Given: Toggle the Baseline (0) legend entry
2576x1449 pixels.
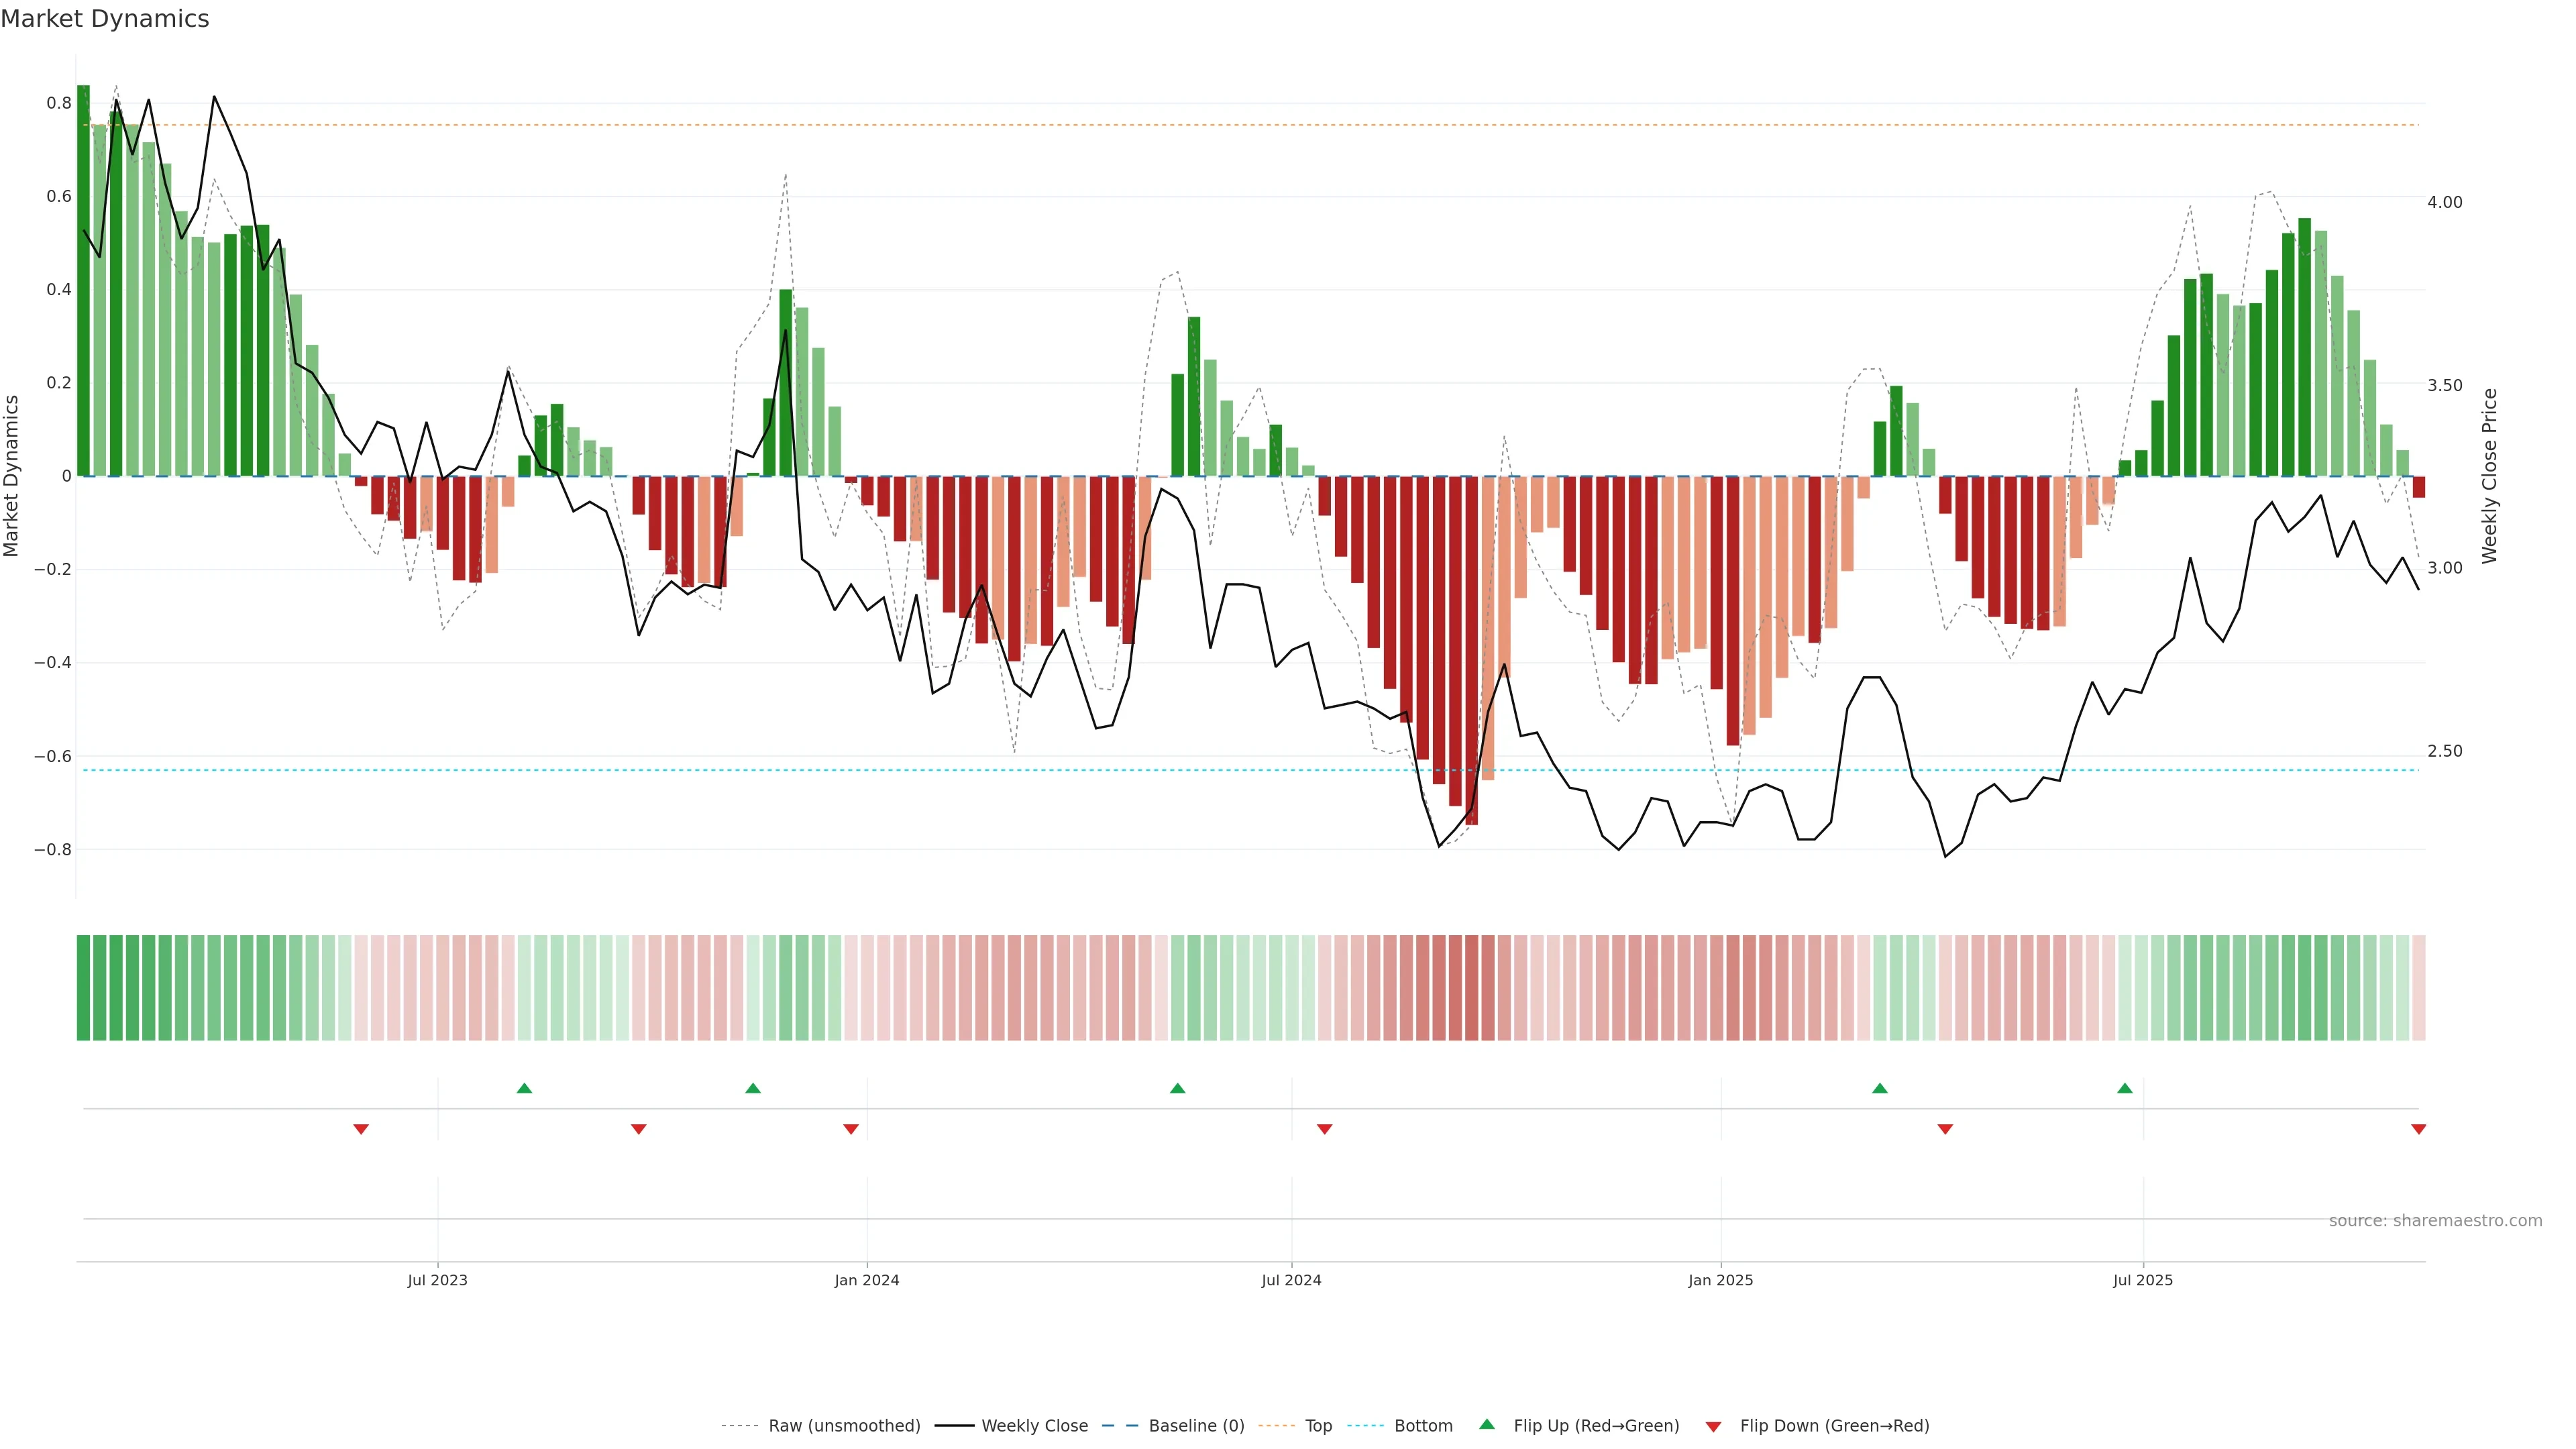Looking at the screenshot, I should 1196,1426.
